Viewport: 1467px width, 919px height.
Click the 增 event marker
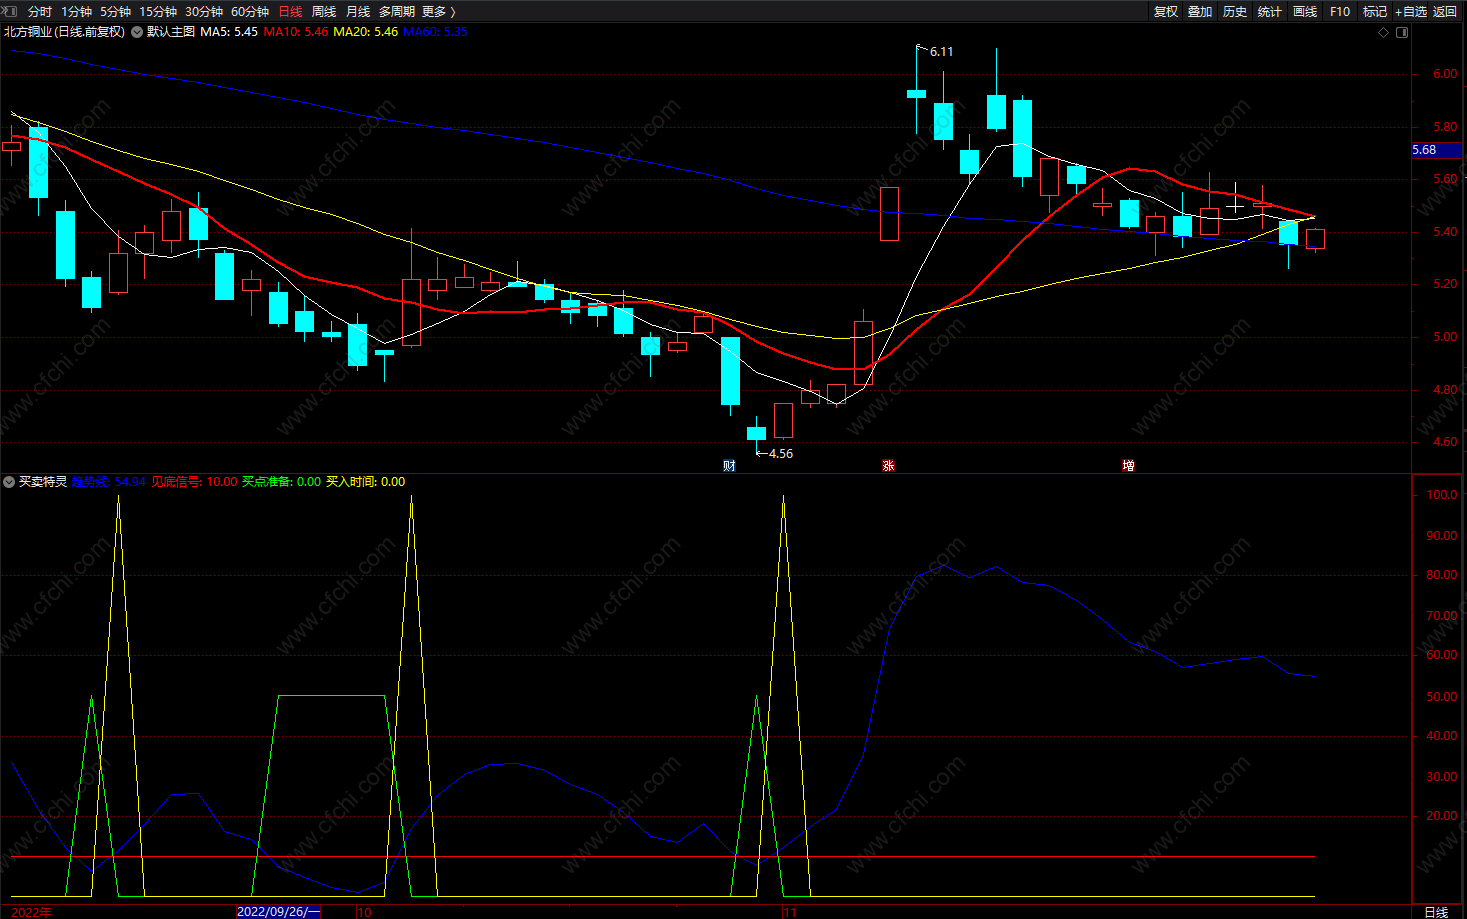coord(1128,466)
